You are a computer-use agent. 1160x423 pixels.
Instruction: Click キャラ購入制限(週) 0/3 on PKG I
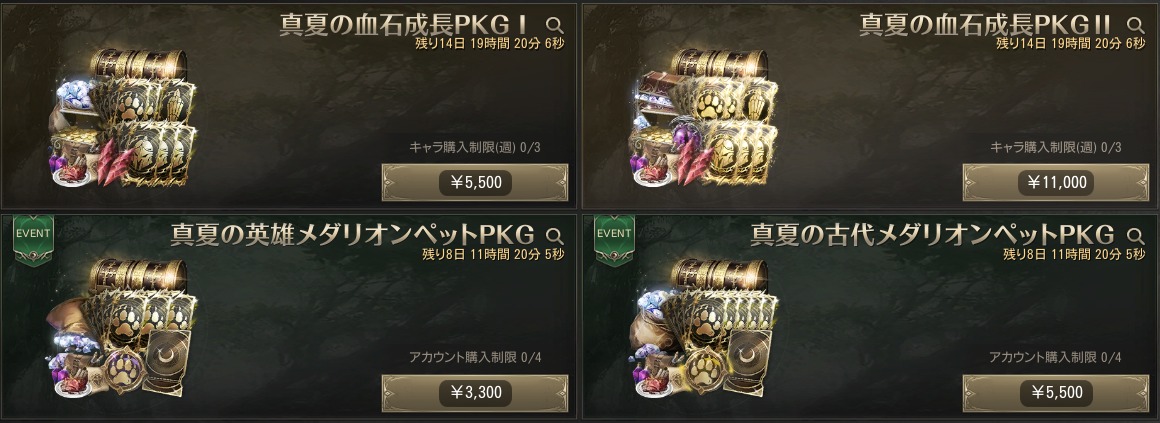coord(475,147)
